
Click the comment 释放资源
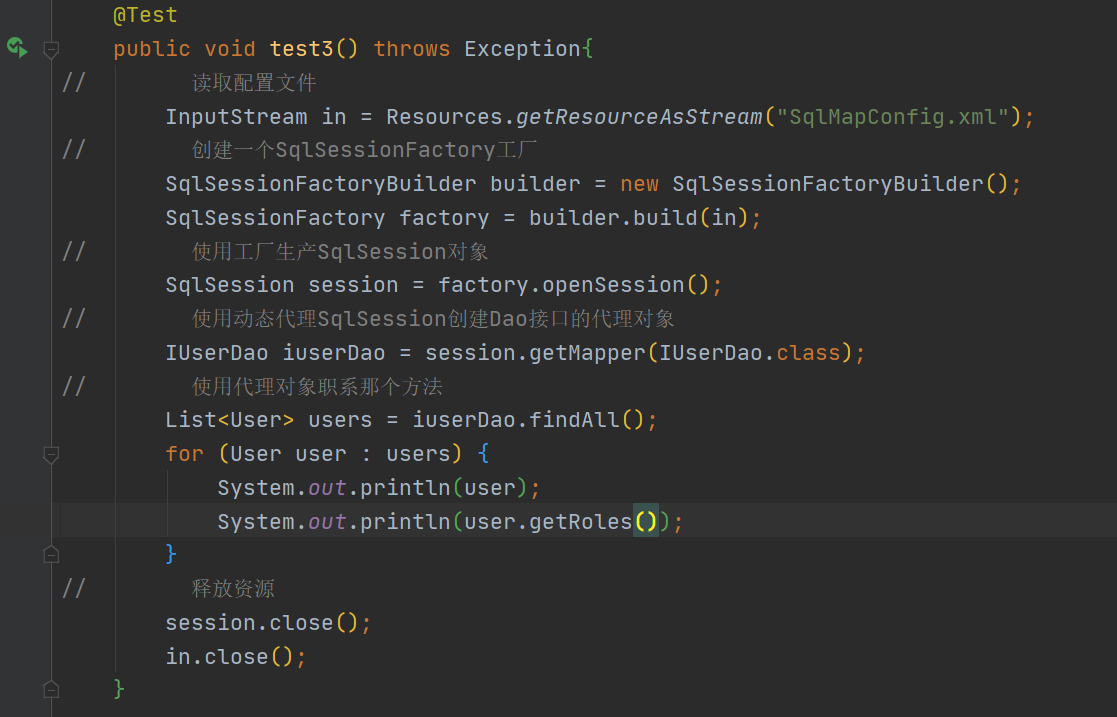click(x=233, y=589)
